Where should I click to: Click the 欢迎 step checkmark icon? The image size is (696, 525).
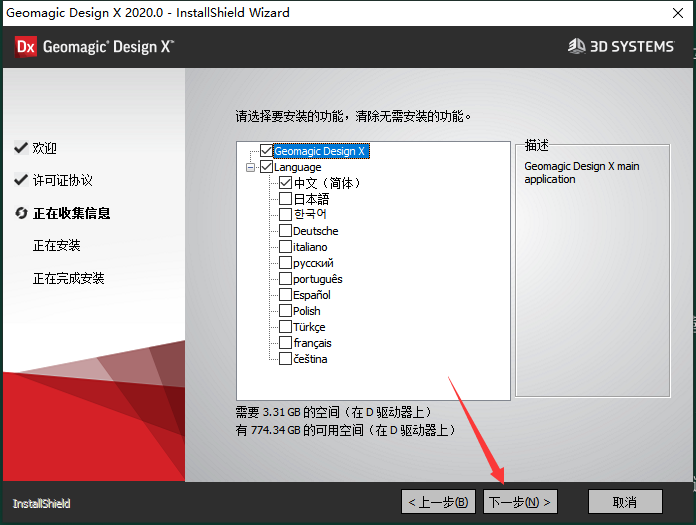coord(21,147)
